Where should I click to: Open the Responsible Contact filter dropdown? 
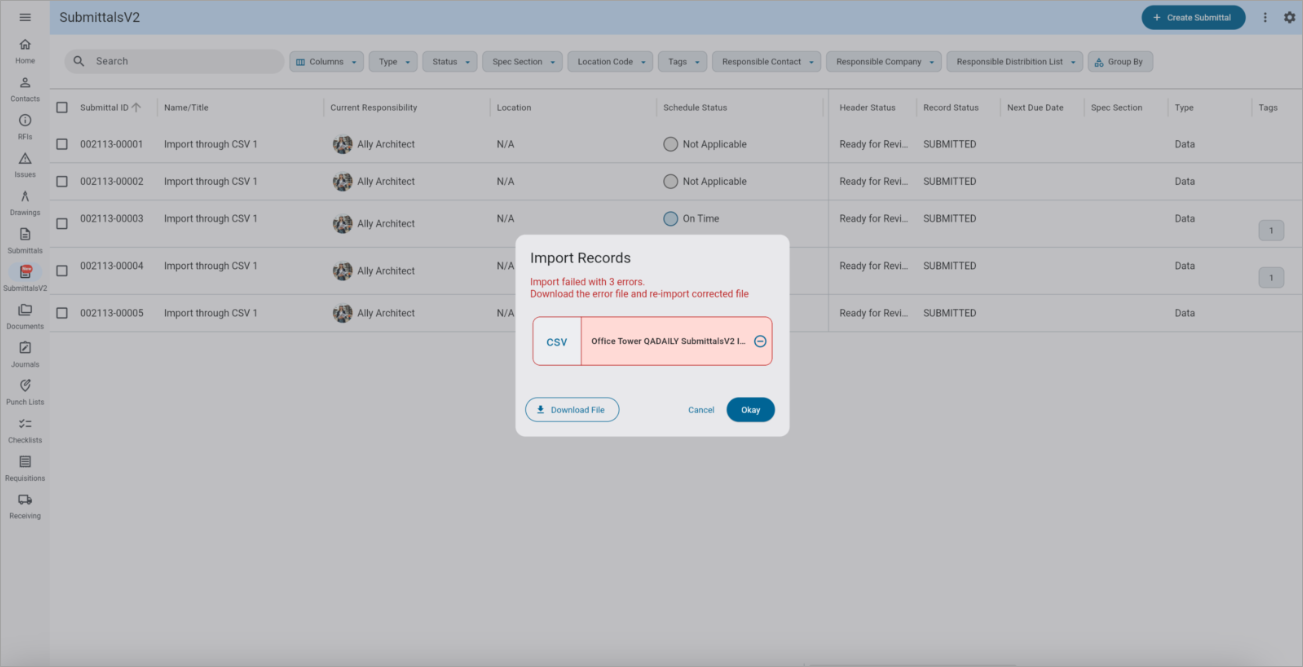767,61
